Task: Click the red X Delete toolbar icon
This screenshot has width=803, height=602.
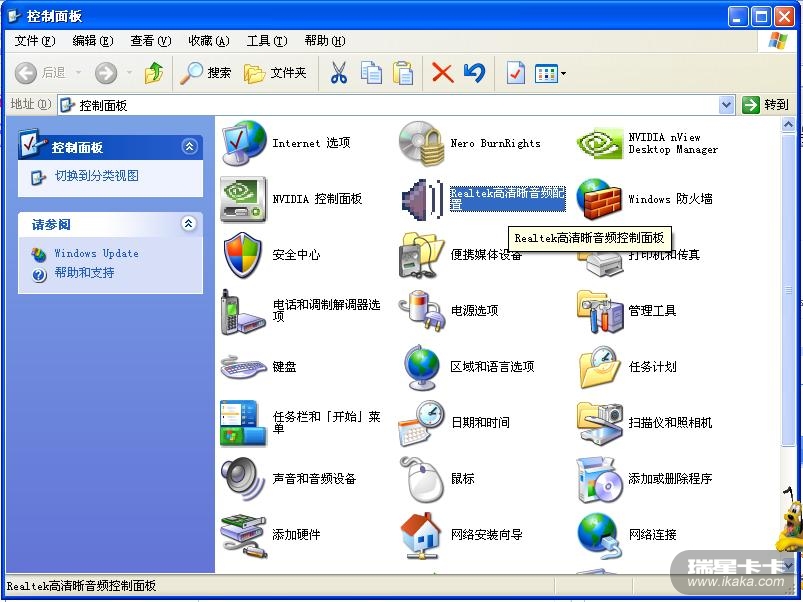Action: point(442,73)
